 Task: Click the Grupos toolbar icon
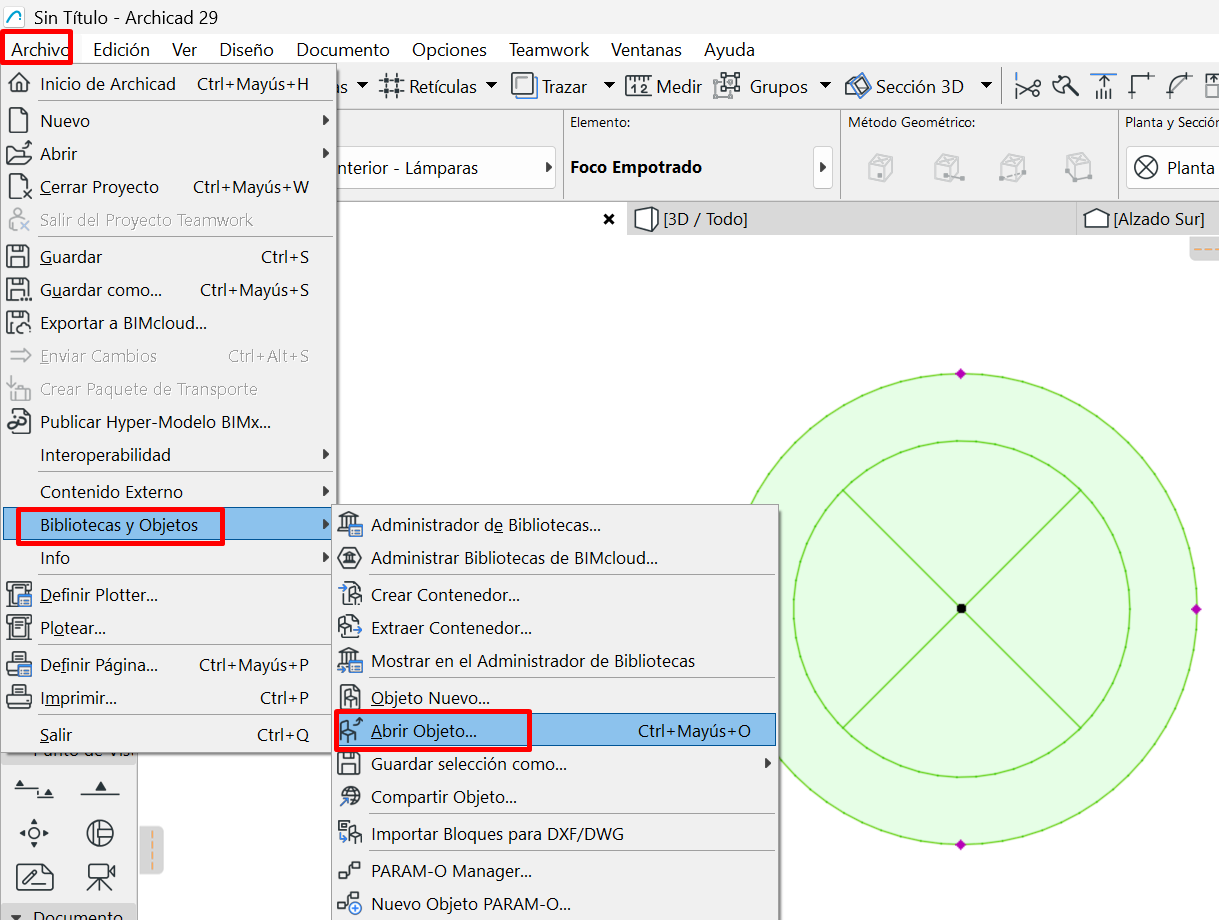[x=727, y=86]
